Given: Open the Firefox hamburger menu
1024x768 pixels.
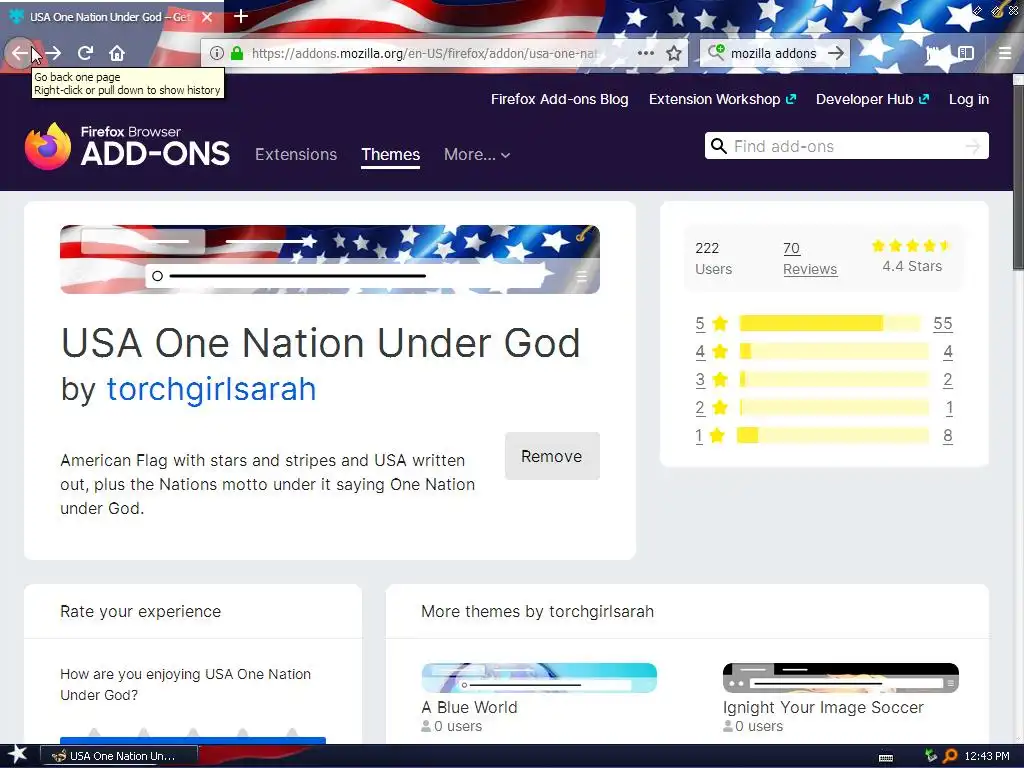Looking at the screenshot, I should click(1004, 53).
